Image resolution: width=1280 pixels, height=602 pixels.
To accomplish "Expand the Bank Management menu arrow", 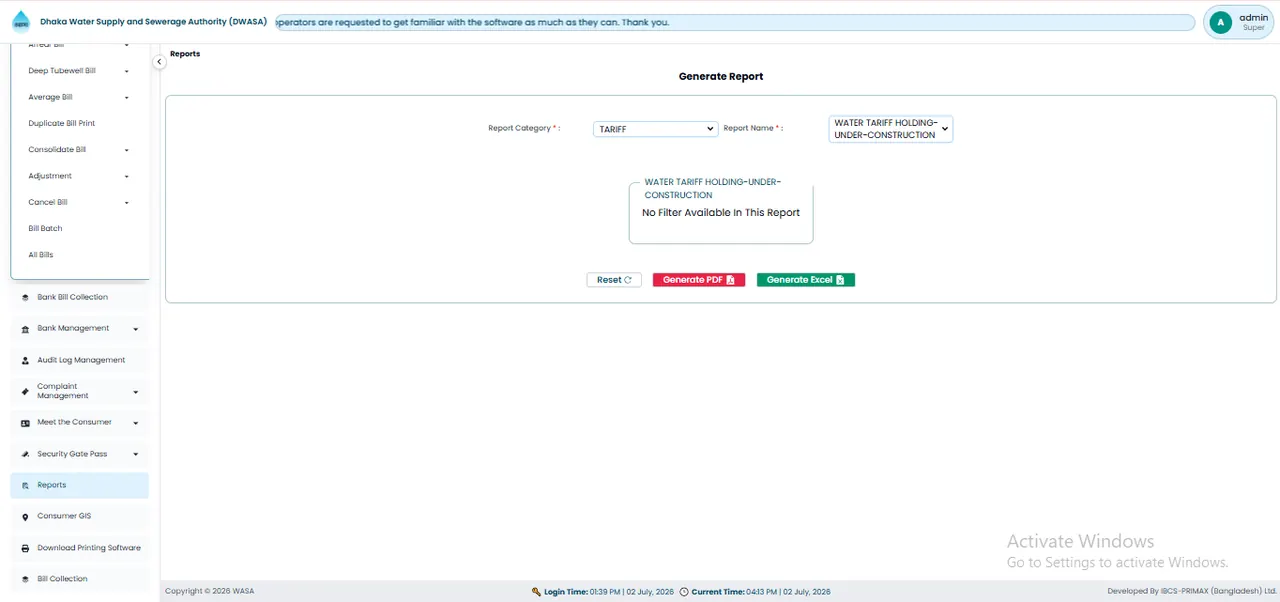I will pos(135,329).
